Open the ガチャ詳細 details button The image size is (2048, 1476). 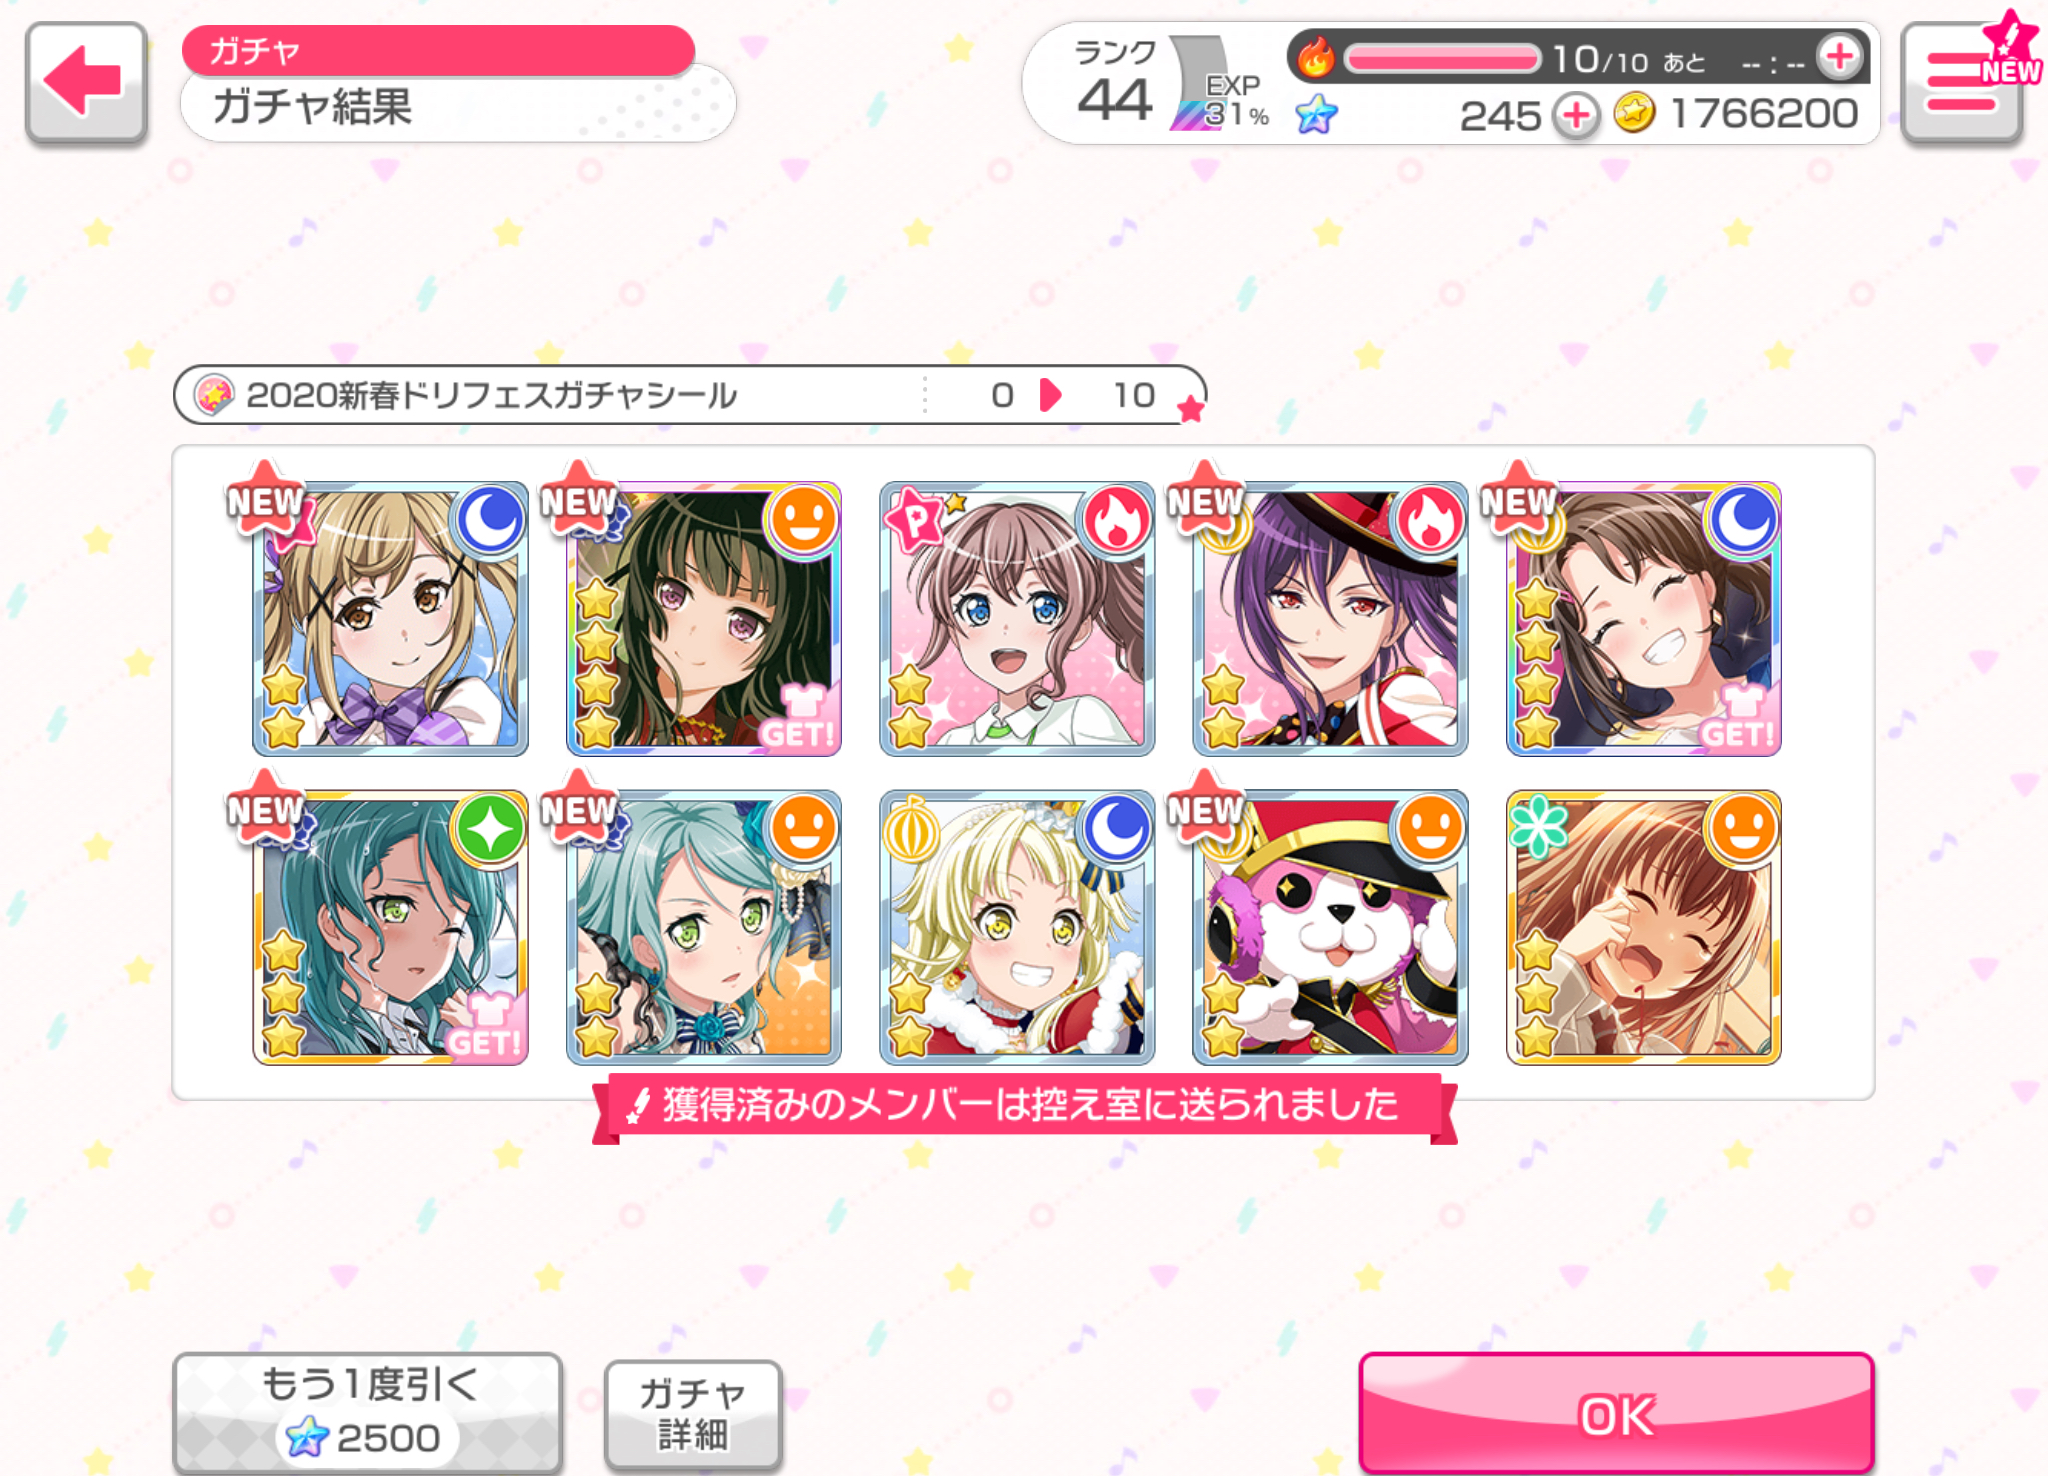coord(693,1414)
